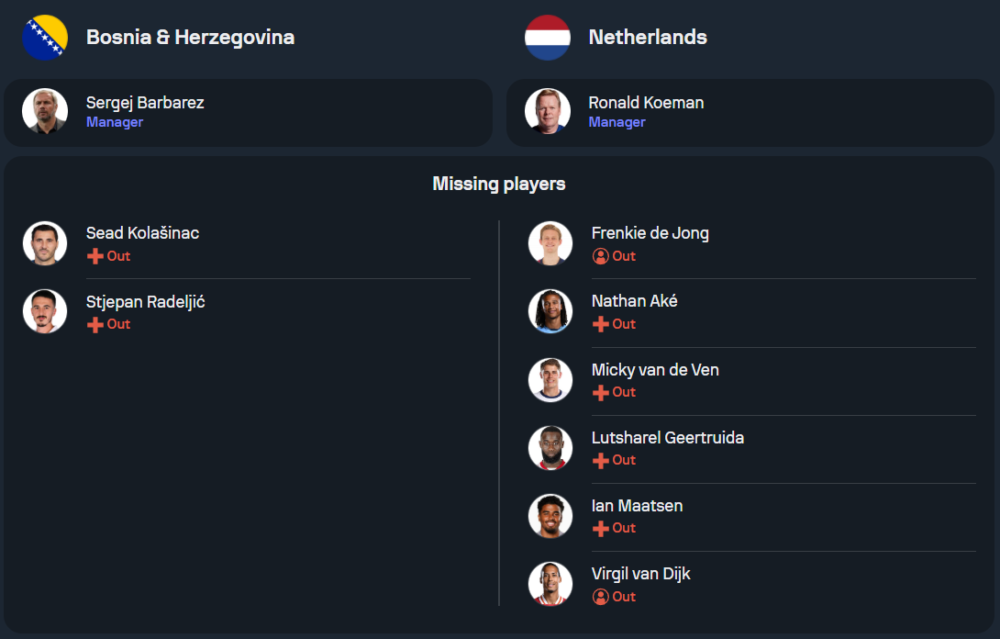Click the Virgil van Dijk name
The height and width of the screenshot is (639, 1000).
pos(640,574)
